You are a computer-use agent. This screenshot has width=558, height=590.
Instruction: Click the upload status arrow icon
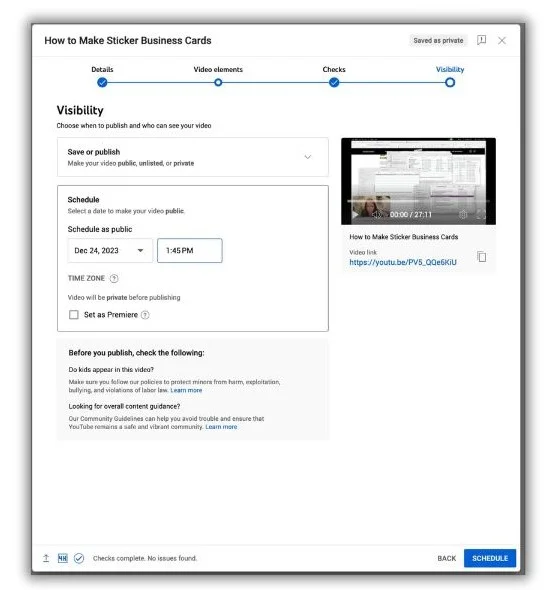(46, 558)
